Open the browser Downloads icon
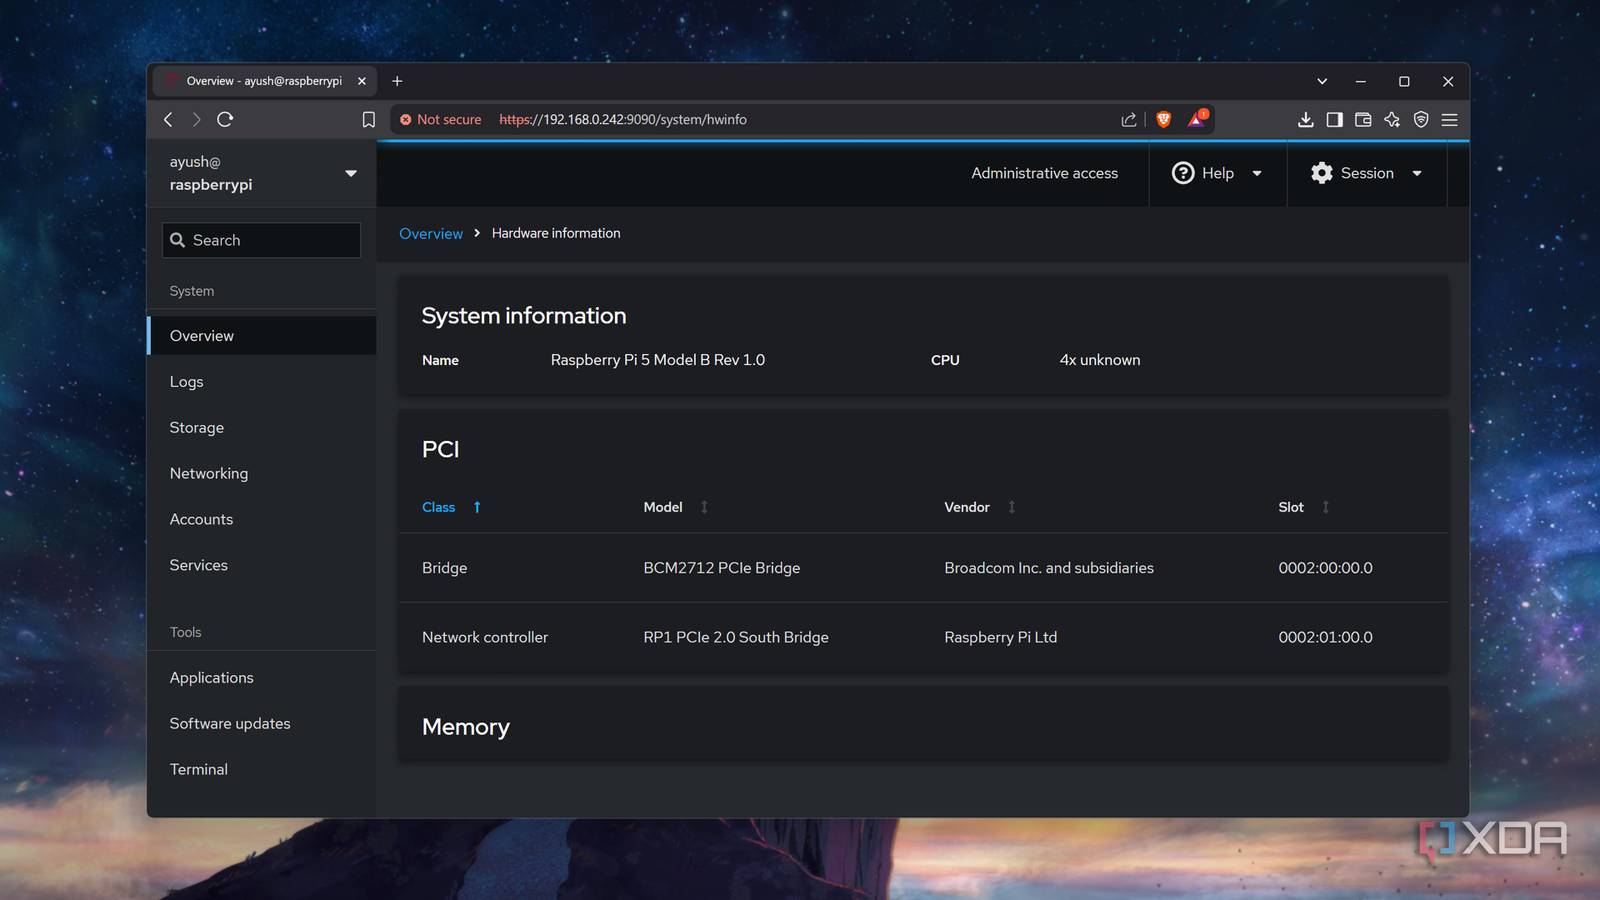Screen dimensions: 1600x900 coord(1306,119)
